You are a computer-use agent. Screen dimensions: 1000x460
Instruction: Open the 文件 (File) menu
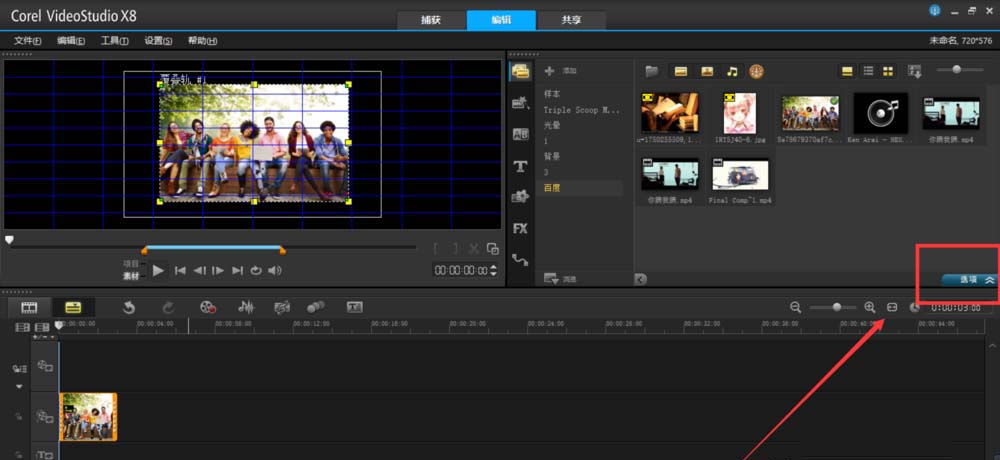click(27, 41)
